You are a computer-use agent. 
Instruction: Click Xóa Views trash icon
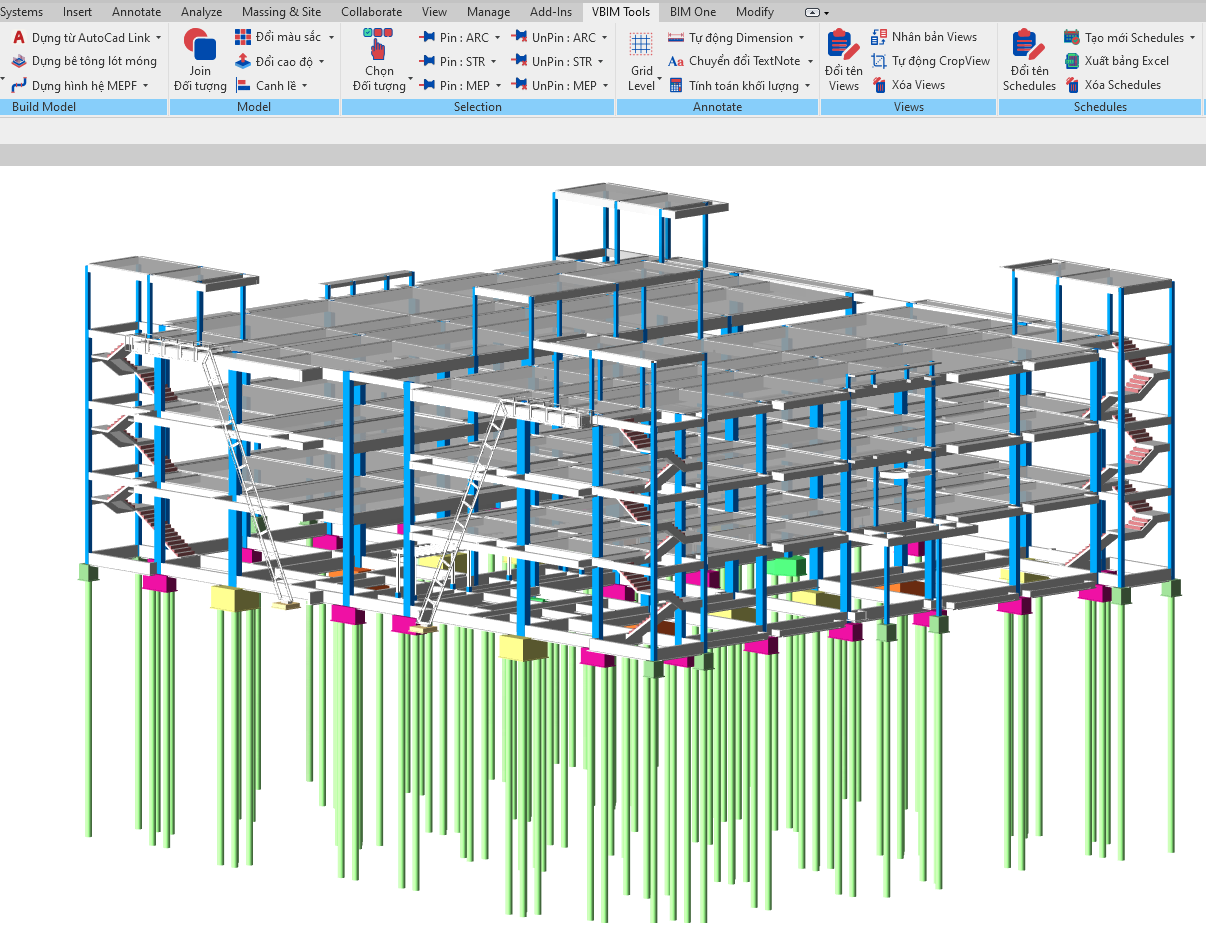coord(879,85)
